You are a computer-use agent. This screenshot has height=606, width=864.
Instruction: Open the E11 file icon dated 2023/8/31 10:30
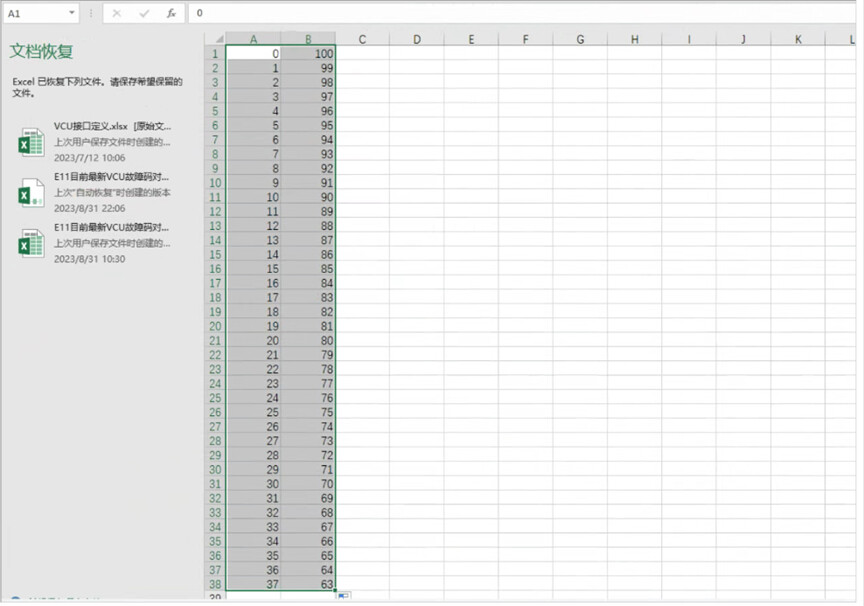click(x=31, y=243)
